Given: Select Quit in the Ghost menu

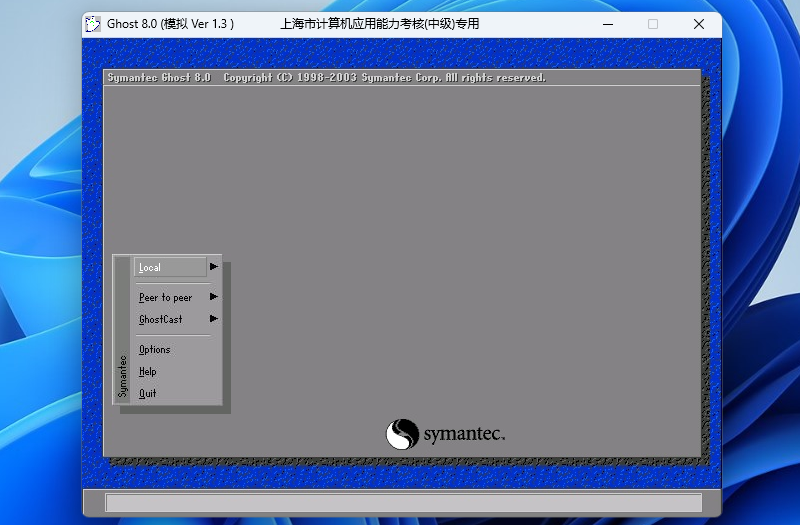Looking at the screenshot, I should (147, 393).
